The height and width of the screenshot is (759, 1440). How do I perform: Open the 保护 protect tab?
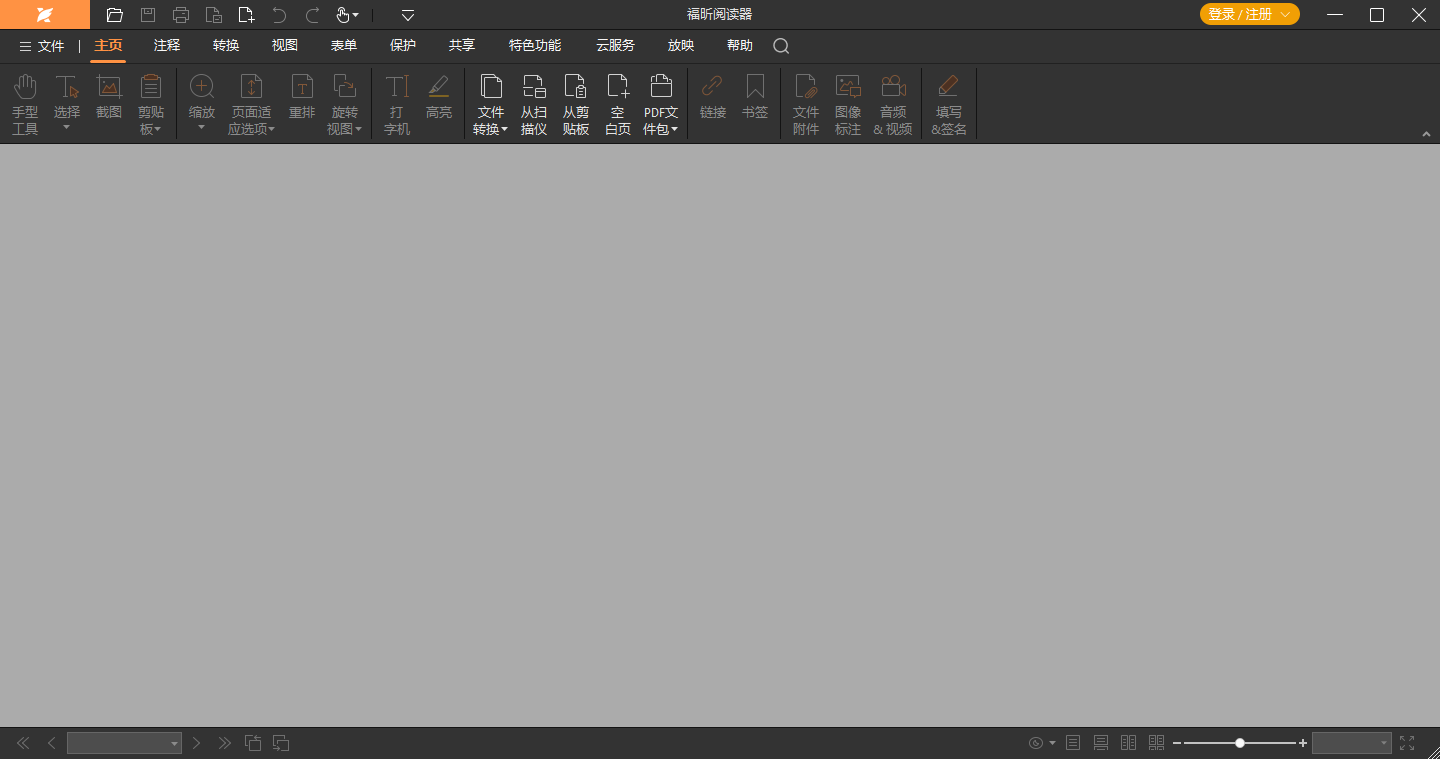403,46
